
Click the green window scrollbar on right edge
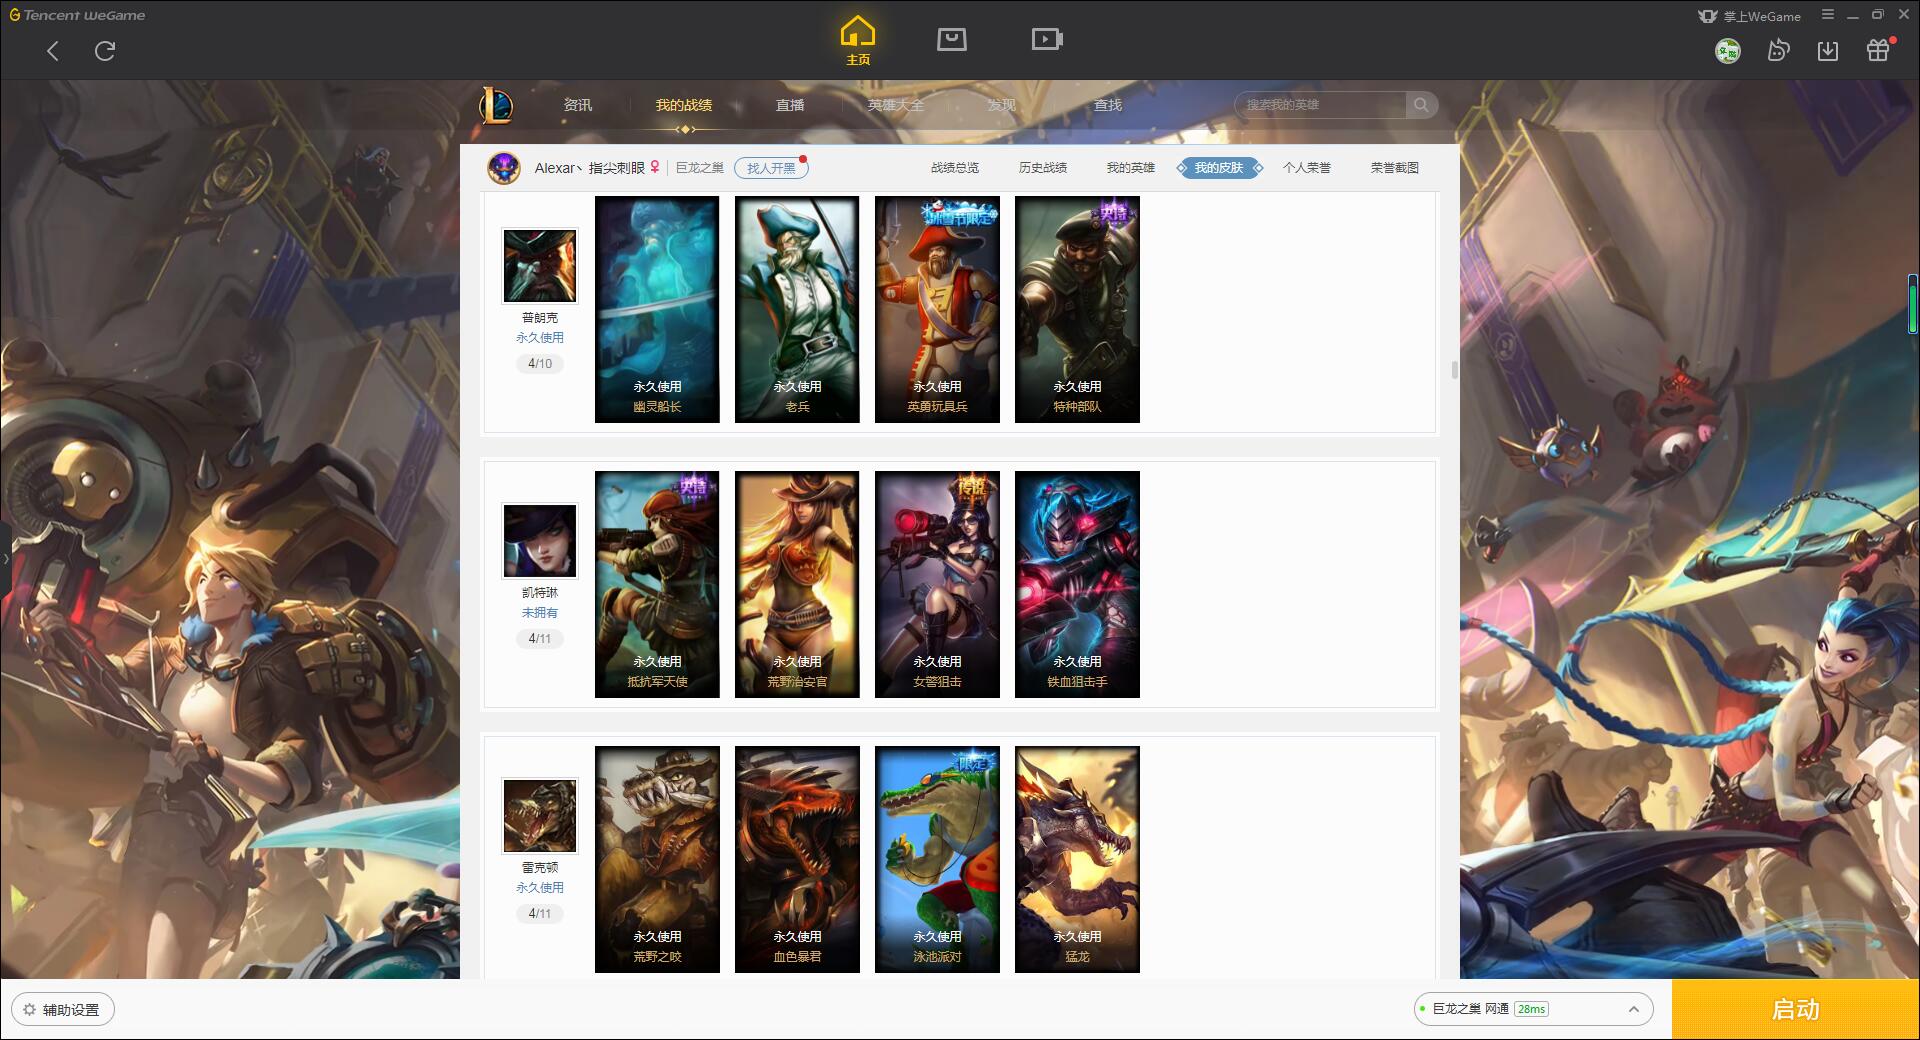pyautogui.click(x=1913, y=303)
